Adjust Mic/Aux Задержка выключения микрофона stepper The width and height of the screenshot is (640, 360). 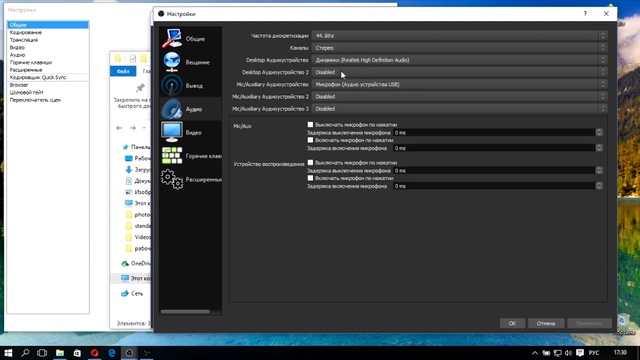[599, 133]
